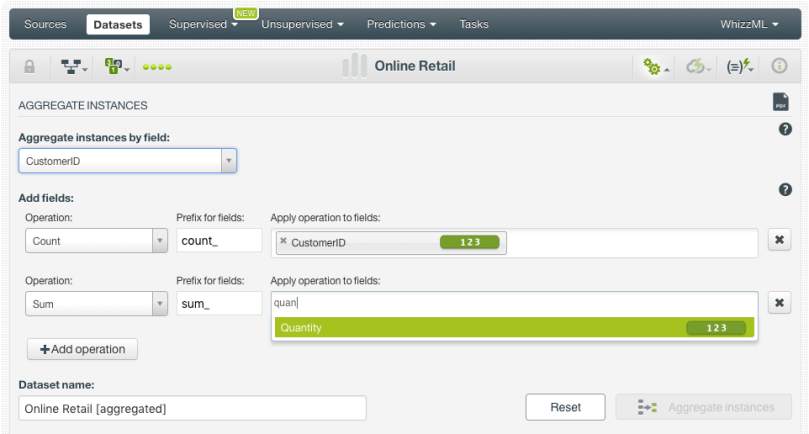Viewport: 809px width, 434px height.
Task: Click the NEW badge above Supervised
Action: coord(246,13)
